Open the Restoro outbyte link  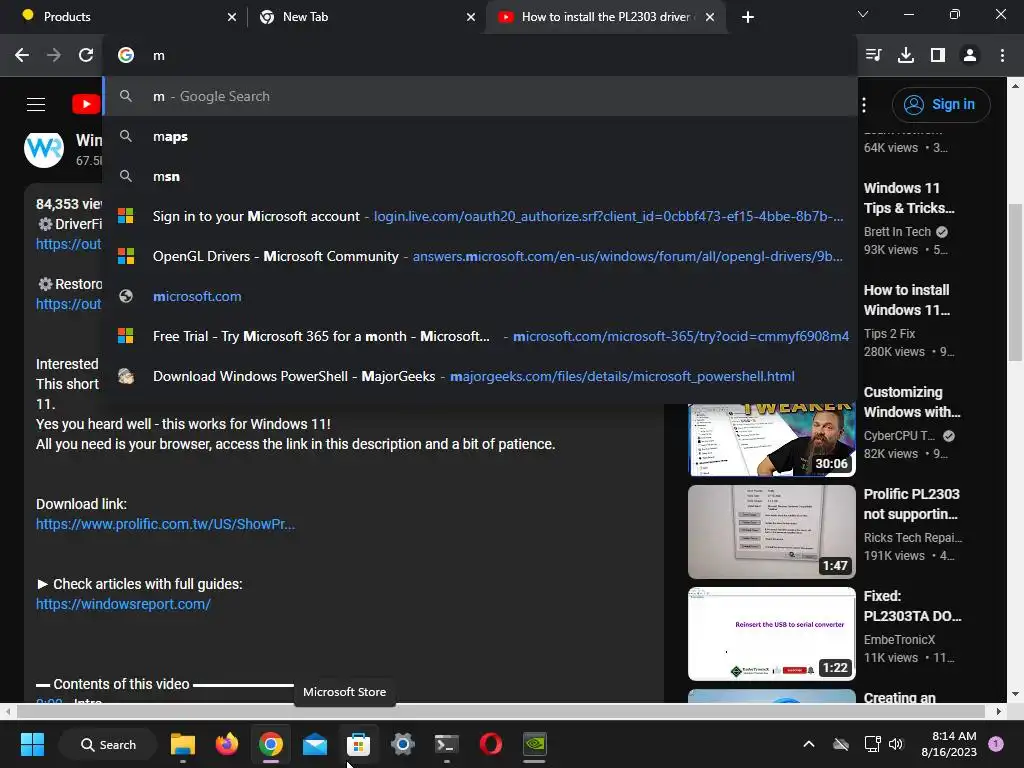[69, 304]
